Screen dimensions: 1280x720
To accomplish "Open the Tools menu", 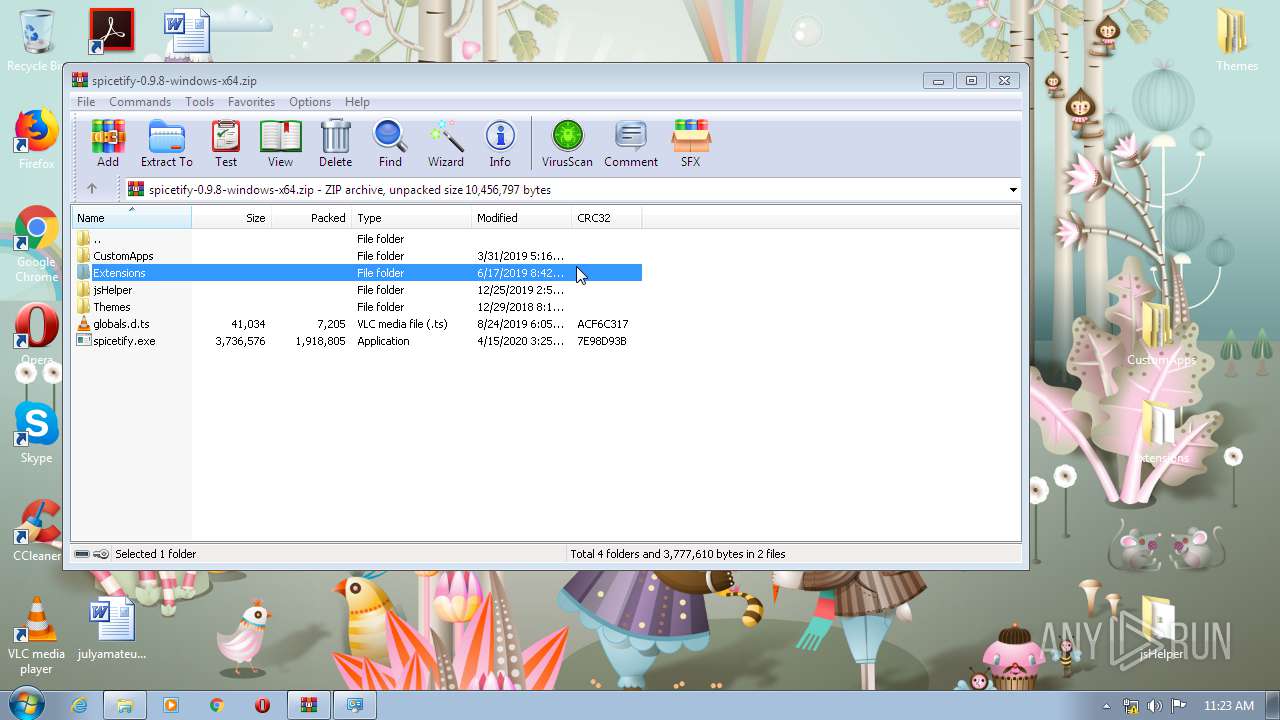I will pyautogui.click(x=199, y=102).
